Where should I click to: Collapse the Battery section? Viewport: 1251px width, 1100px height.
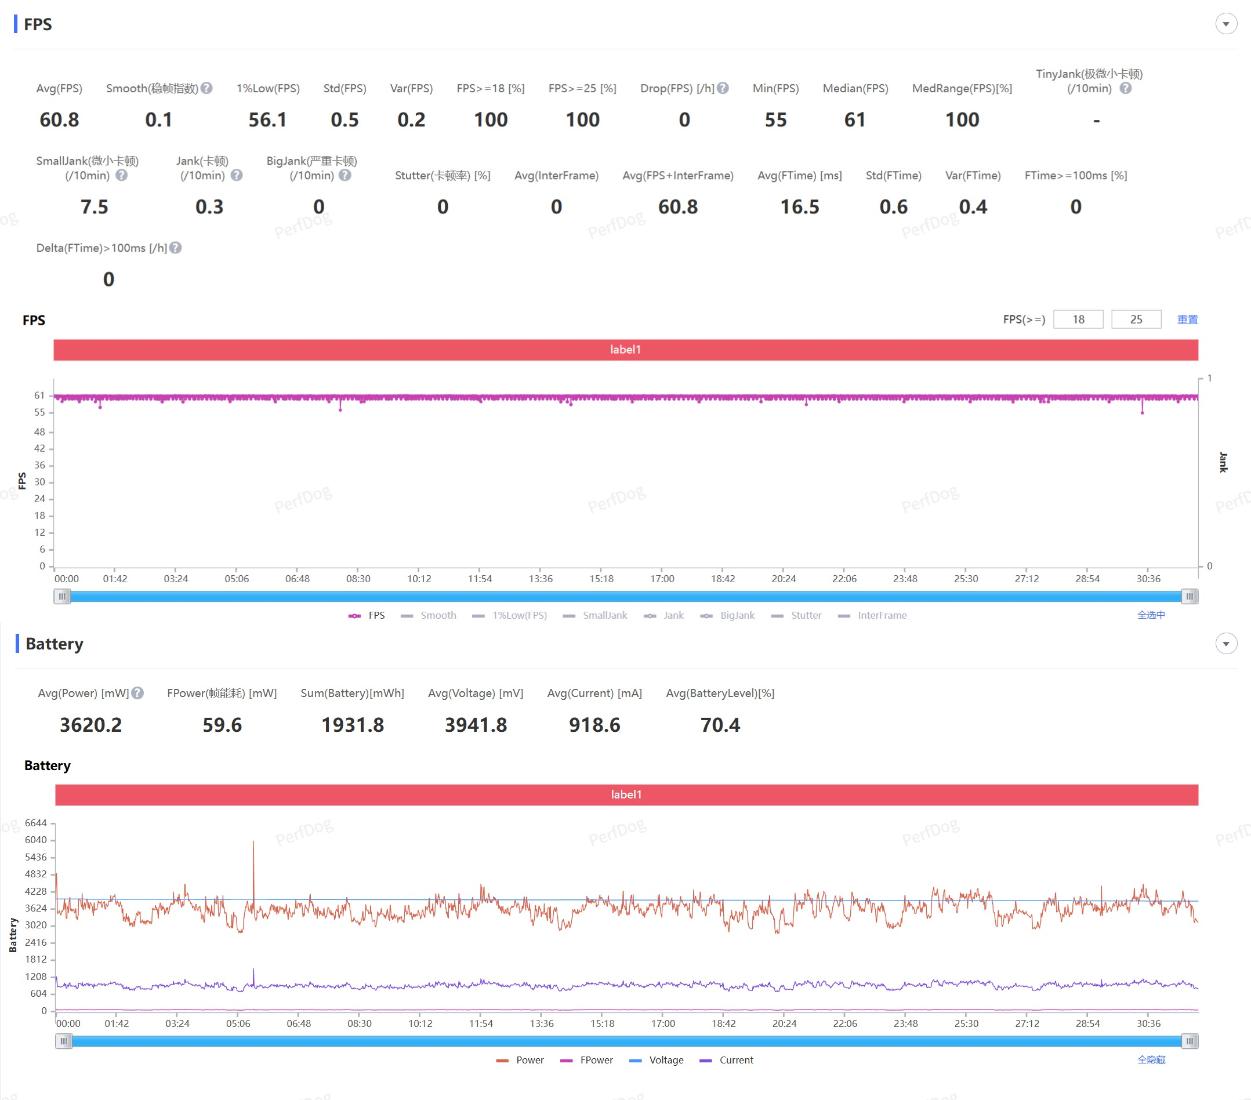pos(1226,644)
